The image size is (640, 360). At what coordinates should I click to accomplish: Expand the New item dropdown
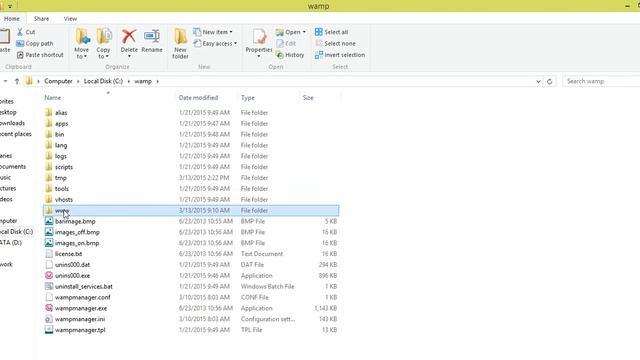point(231,32)
